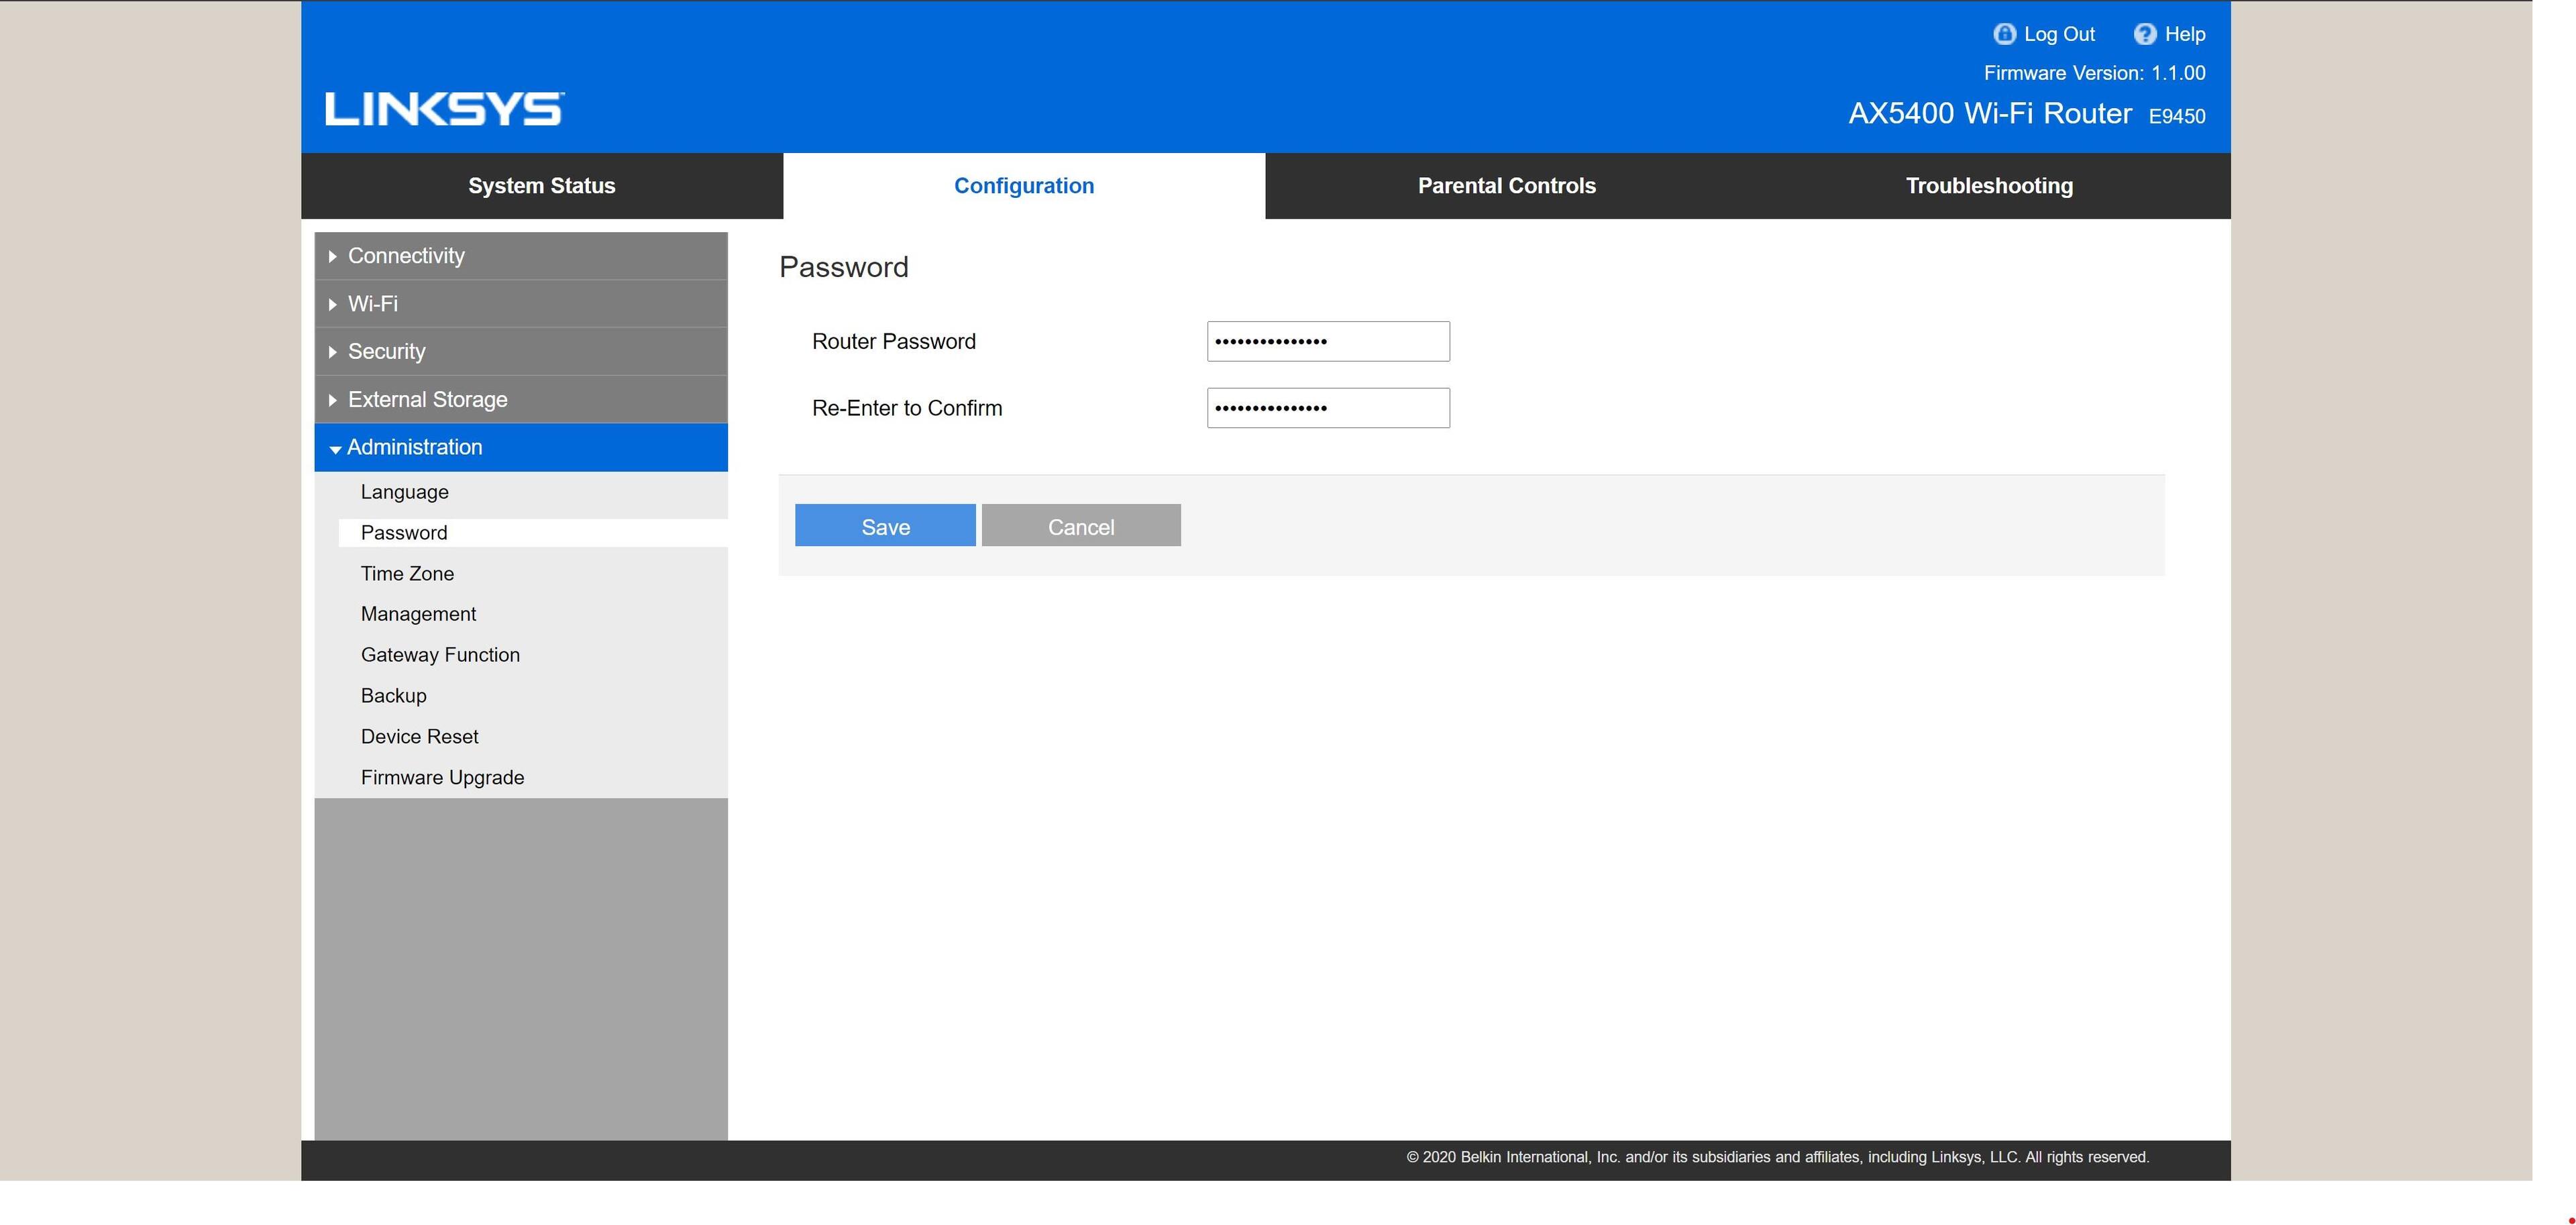Select Time Zone in the sidebar
Screen dimensions: 2576x1225
[407, 574]
